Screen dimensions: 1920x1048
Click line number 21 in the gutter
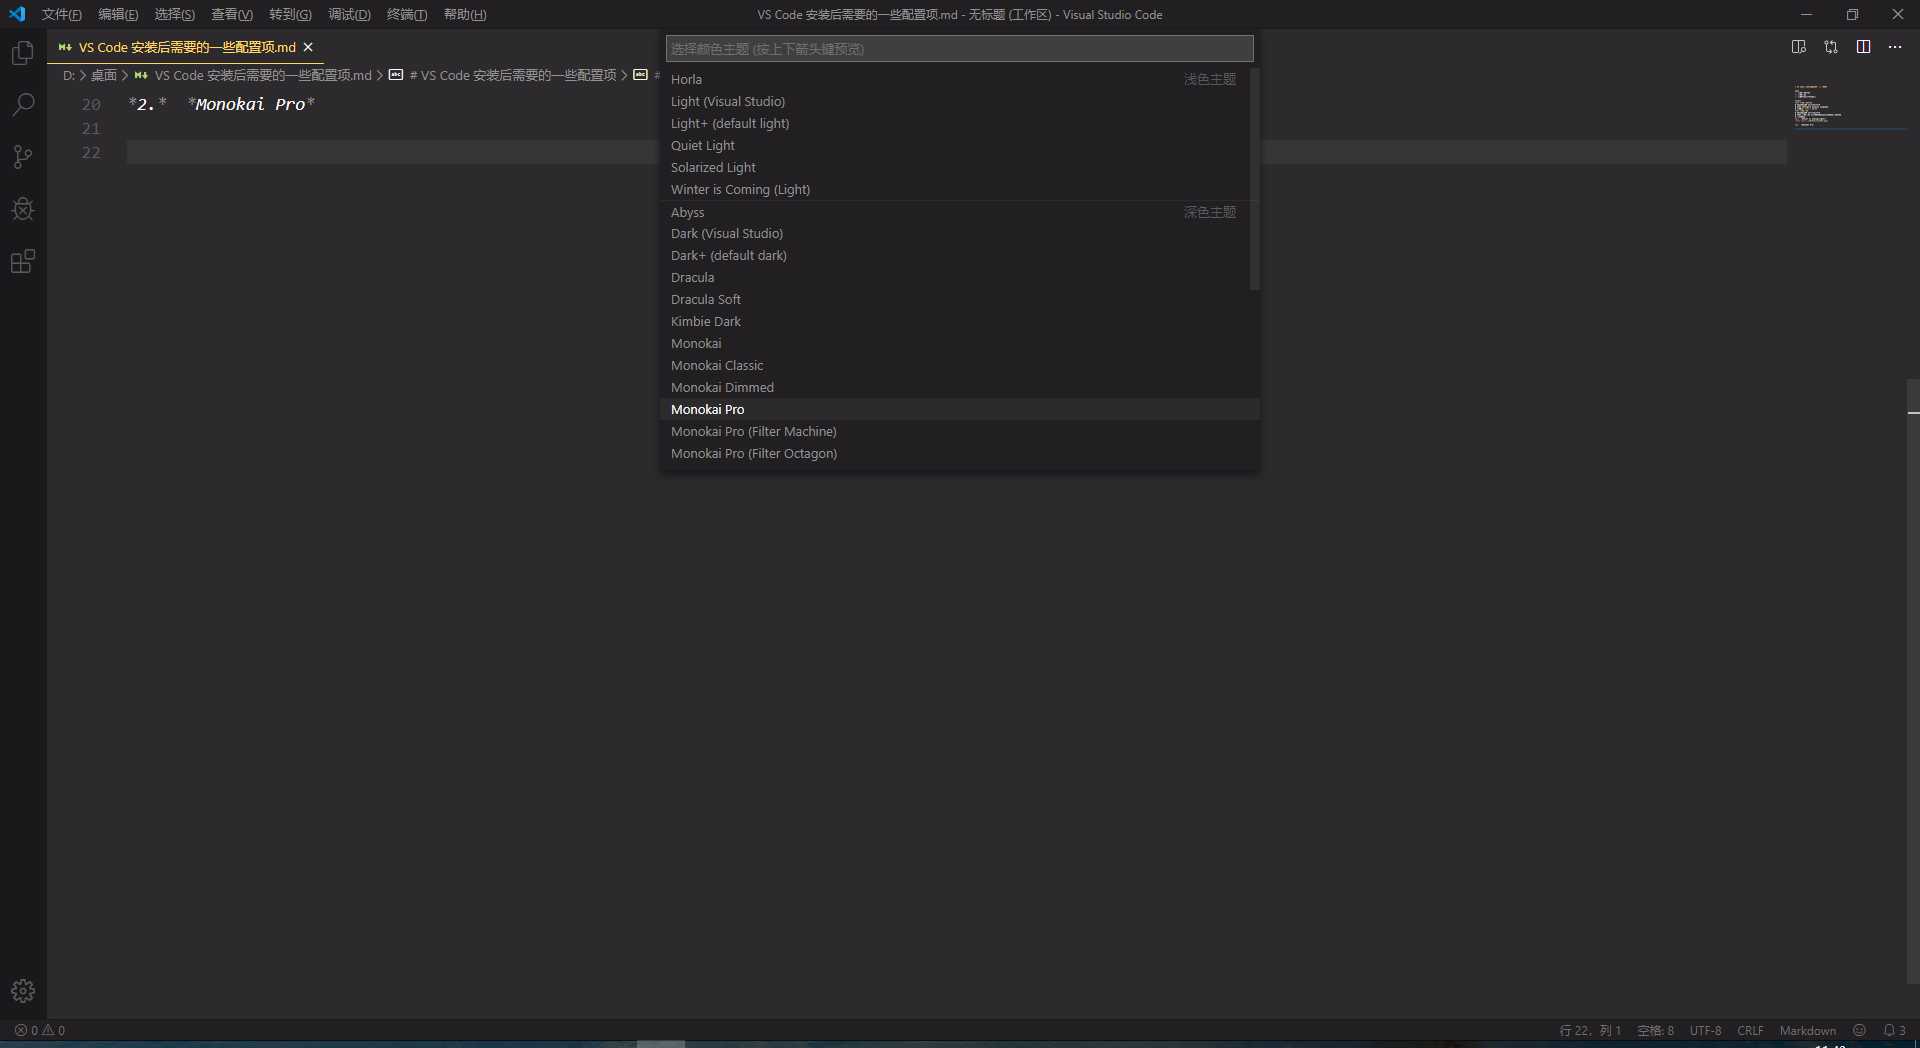[x=91, y=128]
